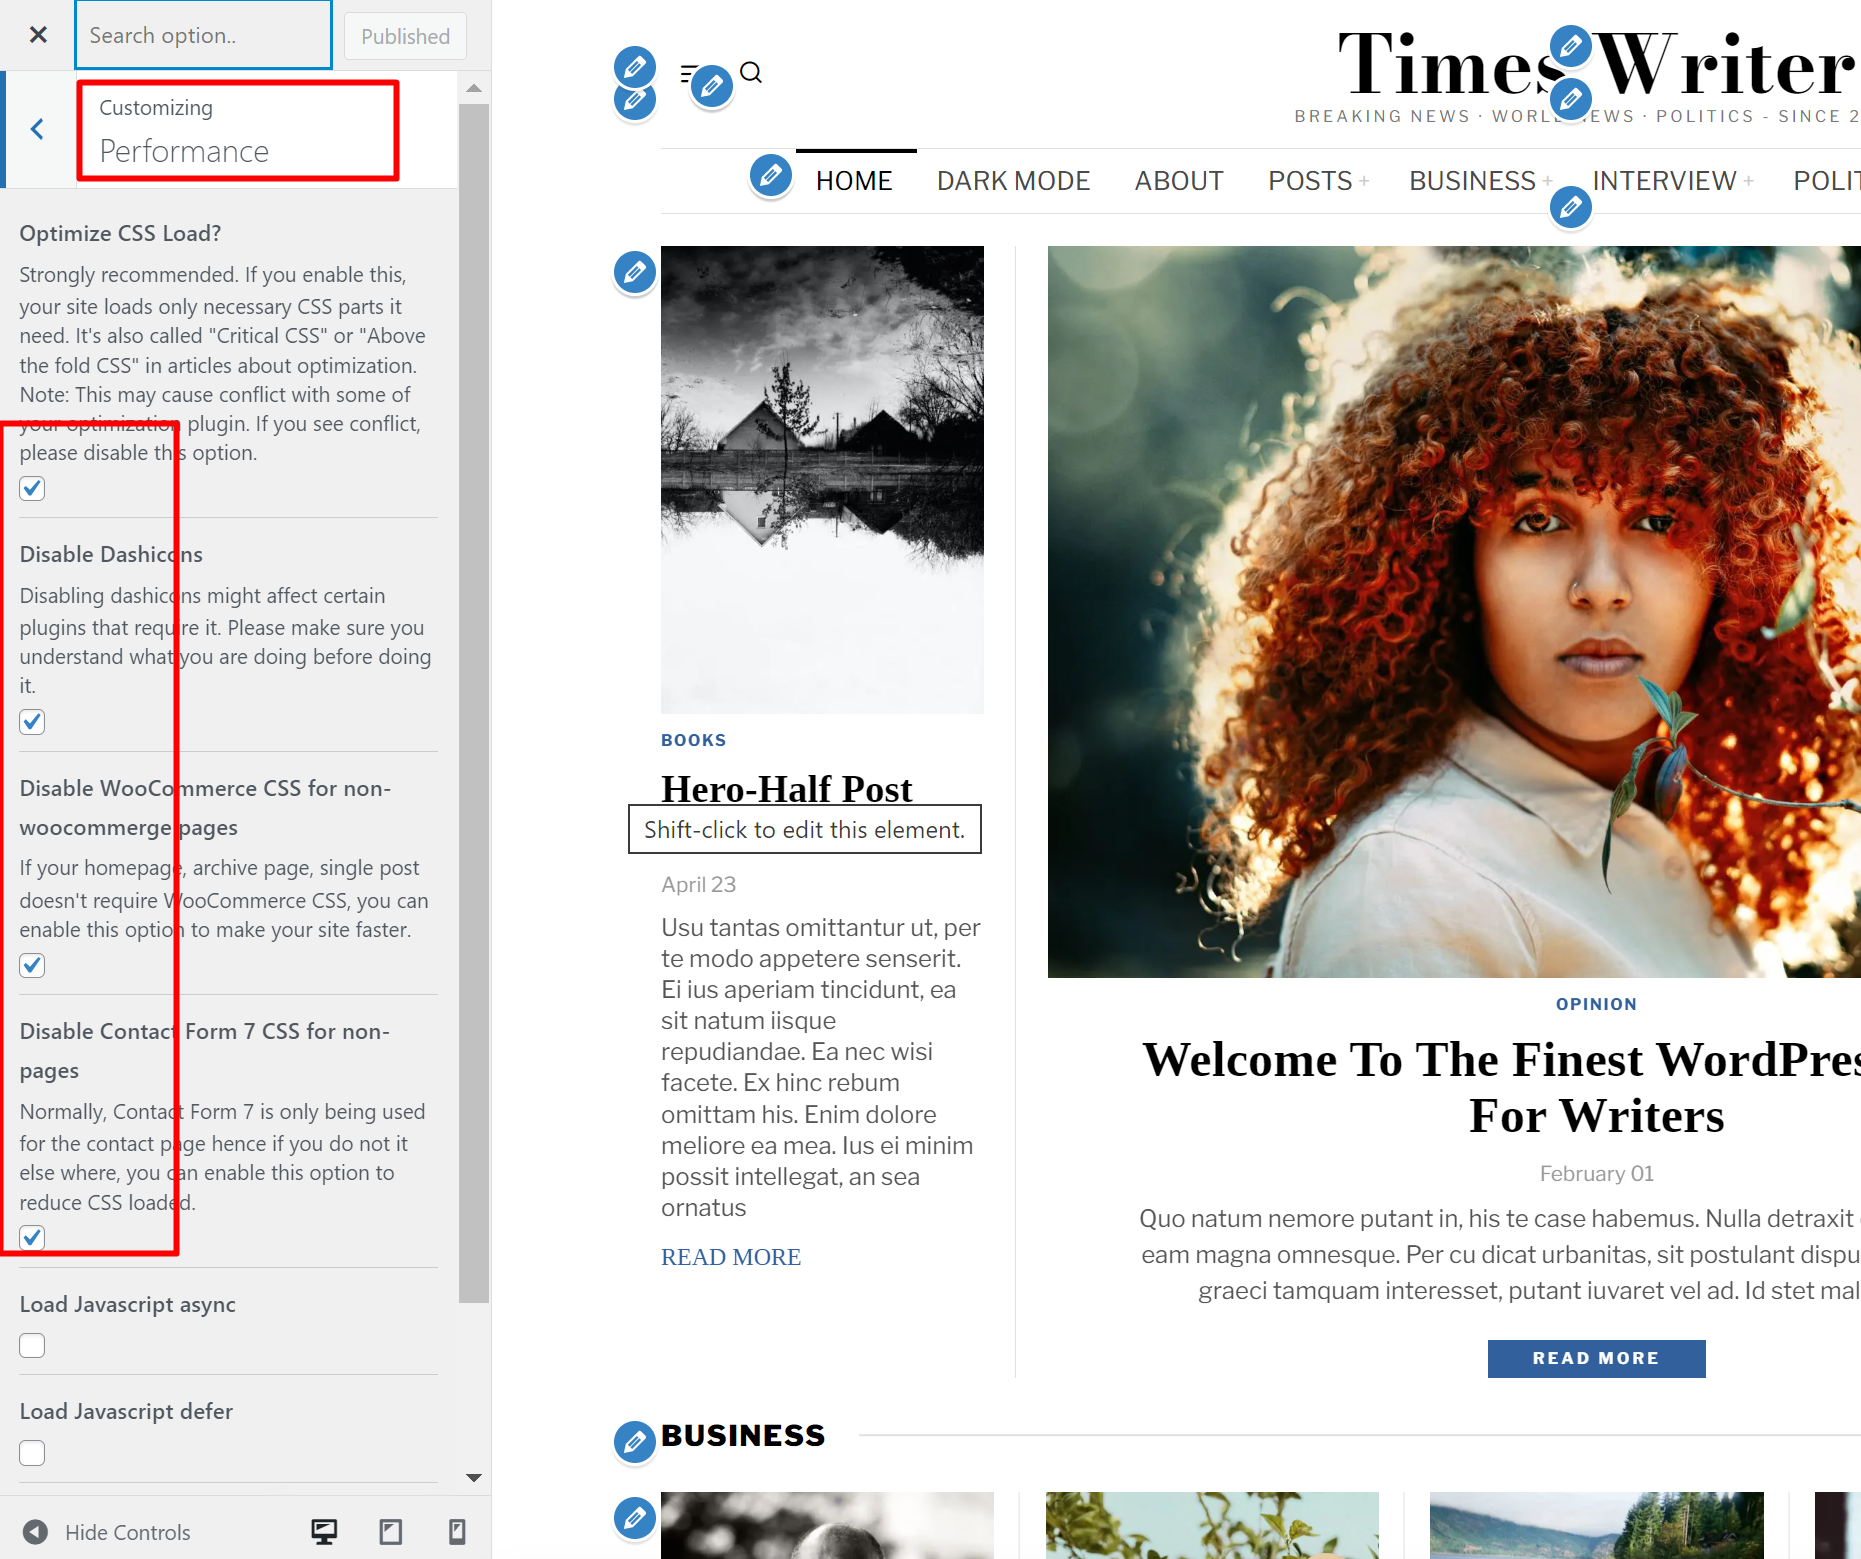
Task: Click edit pencil over the site tagline
Action: (x=1571, y=99)
